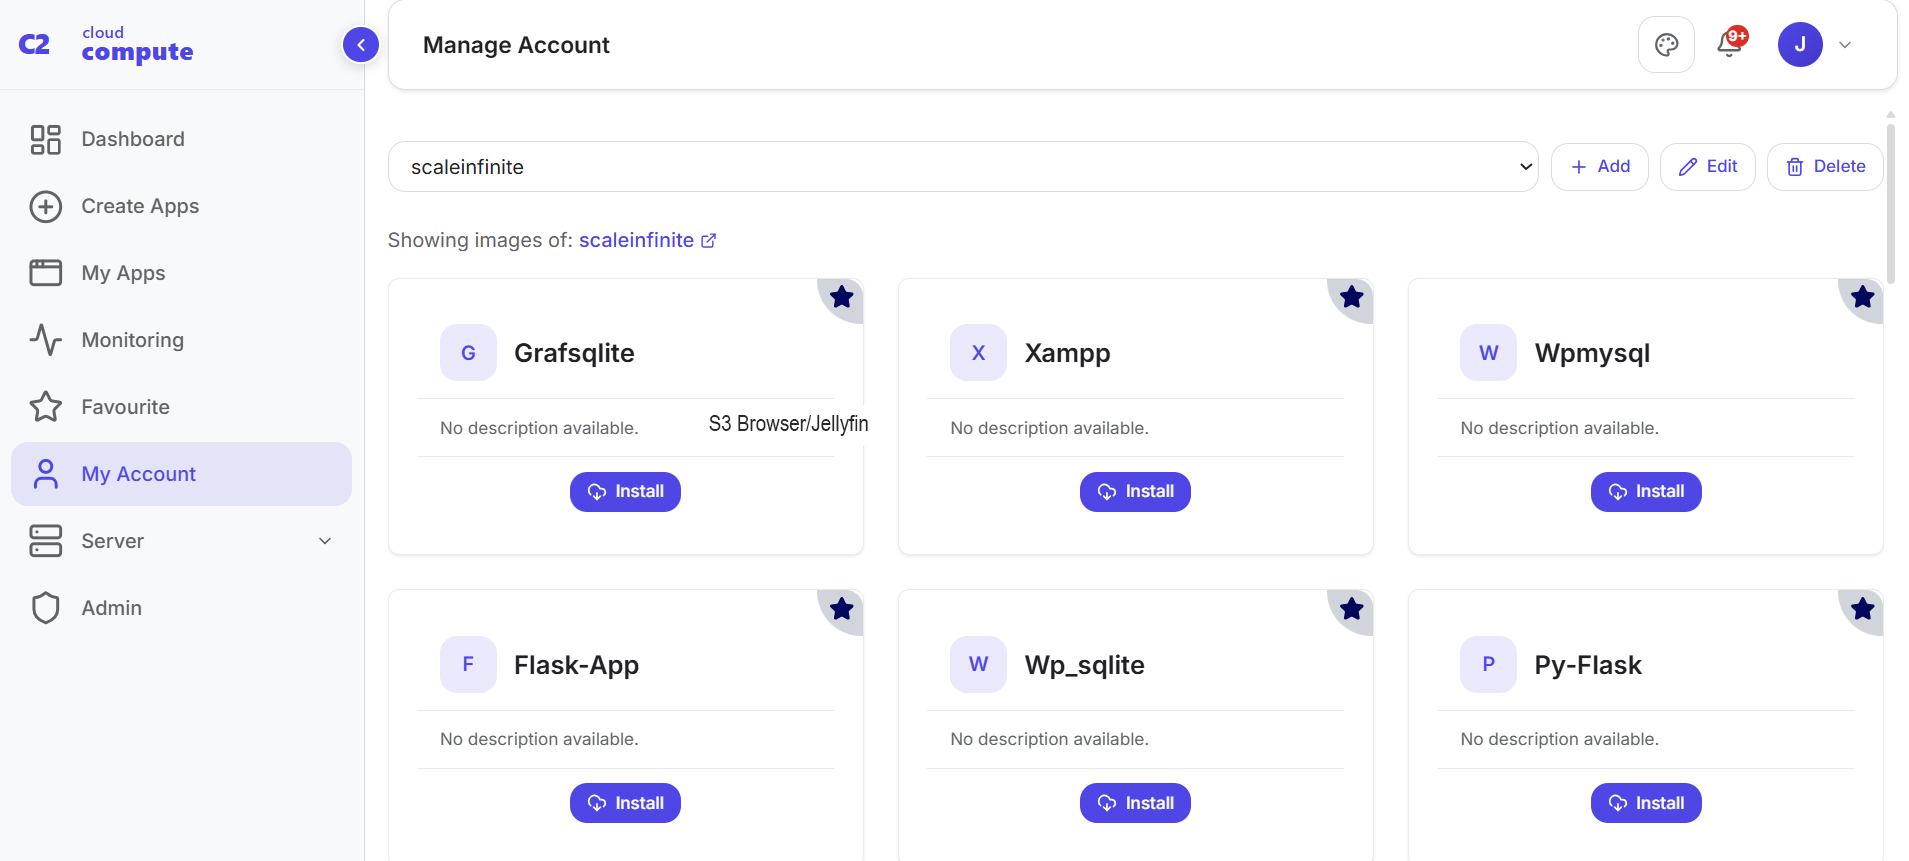The height and width of the screenshot is (861, 1909).
Task: Expand the Server submenu
Action: click(181, 541)
